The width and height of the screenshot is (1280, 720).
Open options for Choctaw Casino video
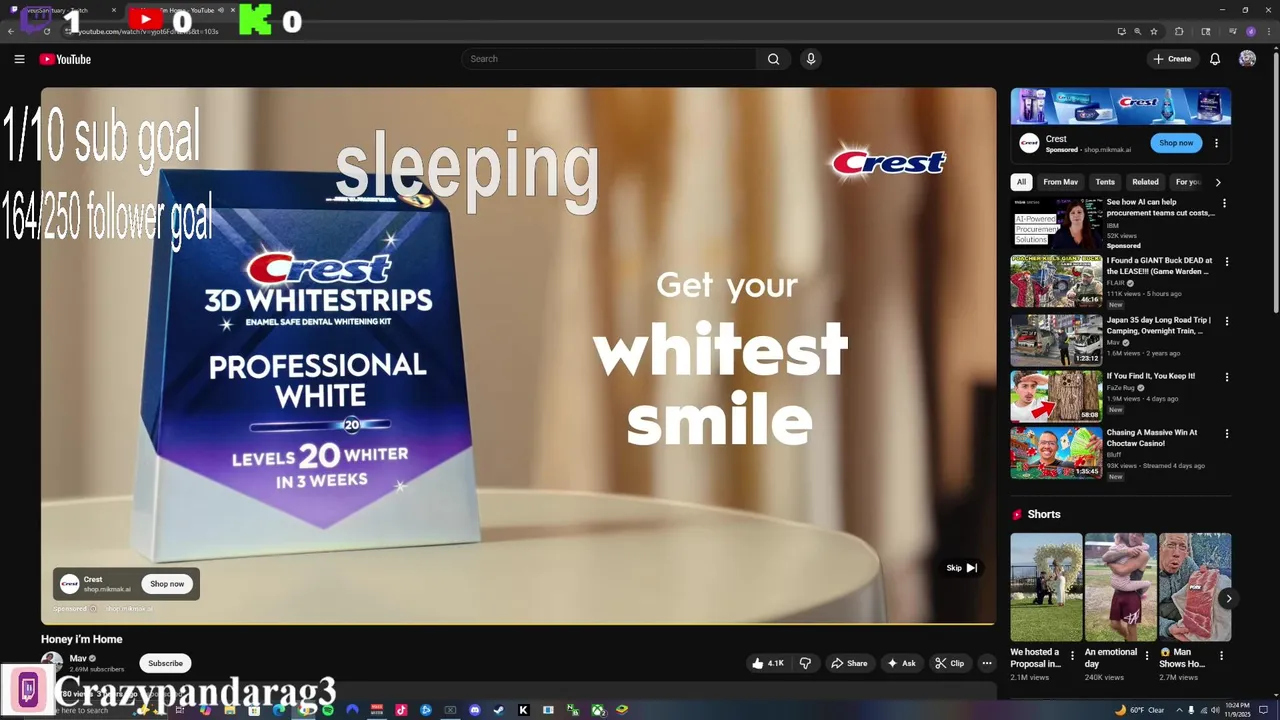pyautogui.click(x=1227, y=434)
